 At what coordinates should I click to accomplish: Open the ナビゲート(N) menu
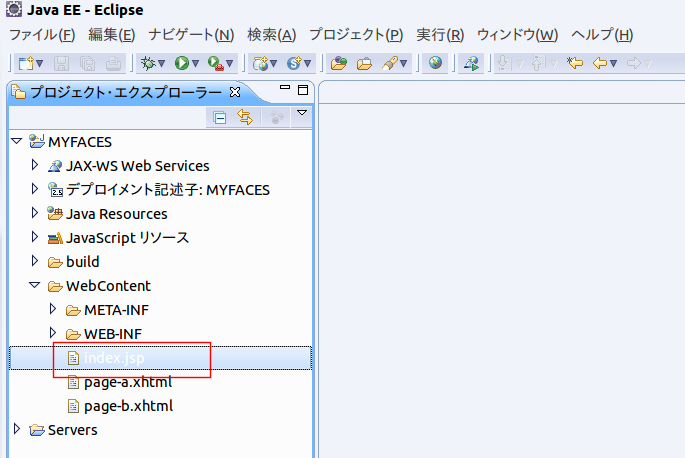click(191, 35)
